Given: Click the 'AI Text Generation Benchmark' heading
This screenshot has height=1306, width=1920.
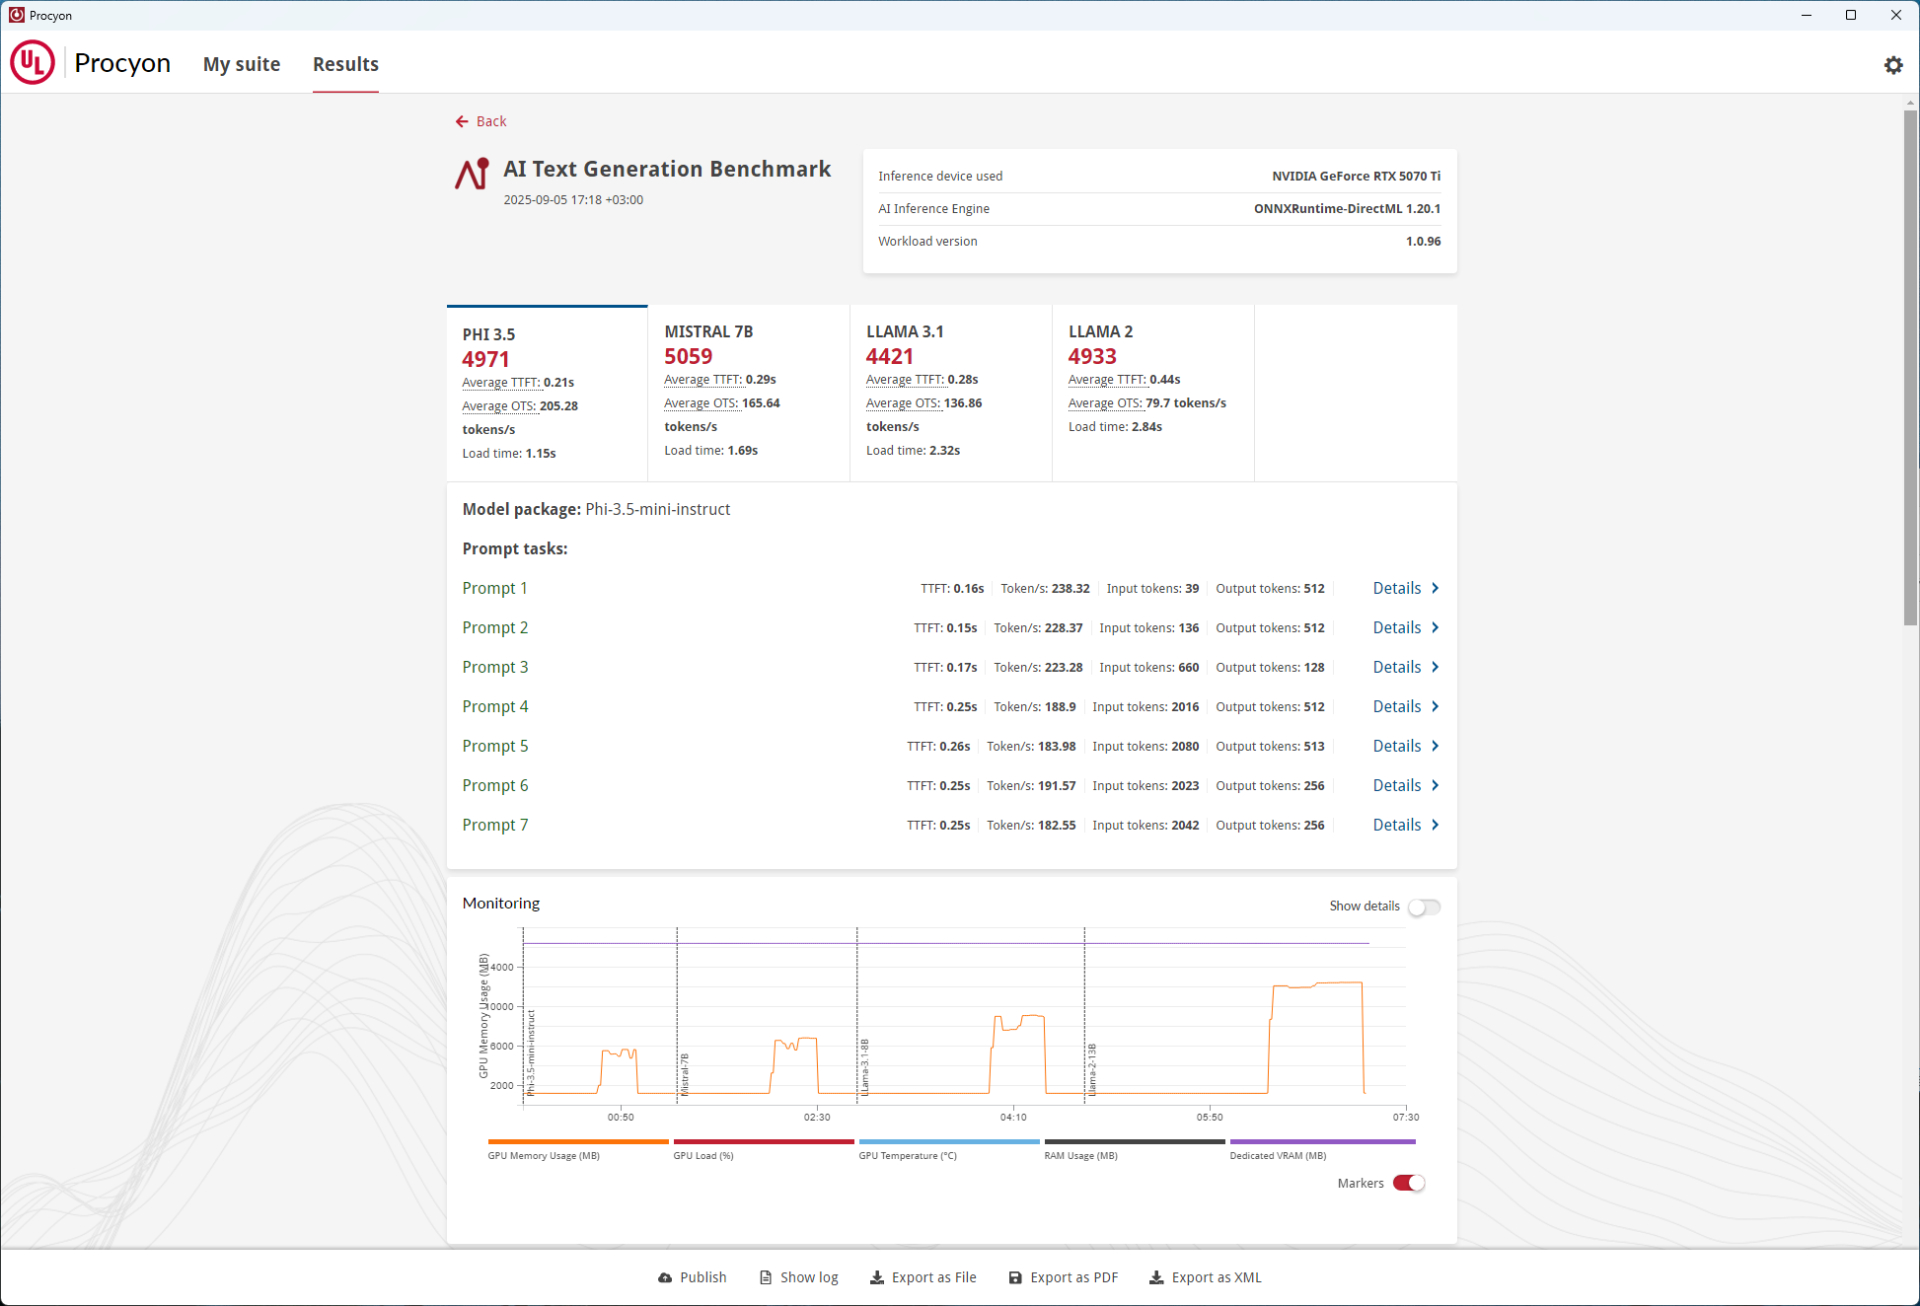Looking at the screenshot, I should pos(667,169).
